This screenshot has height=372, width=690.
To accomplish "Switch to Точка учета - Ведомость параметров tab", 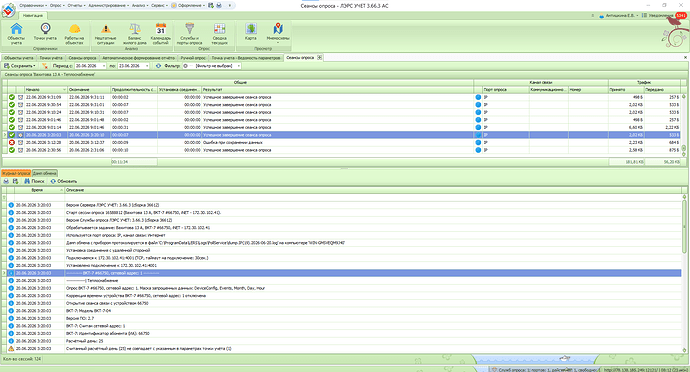I will [246, 58].
